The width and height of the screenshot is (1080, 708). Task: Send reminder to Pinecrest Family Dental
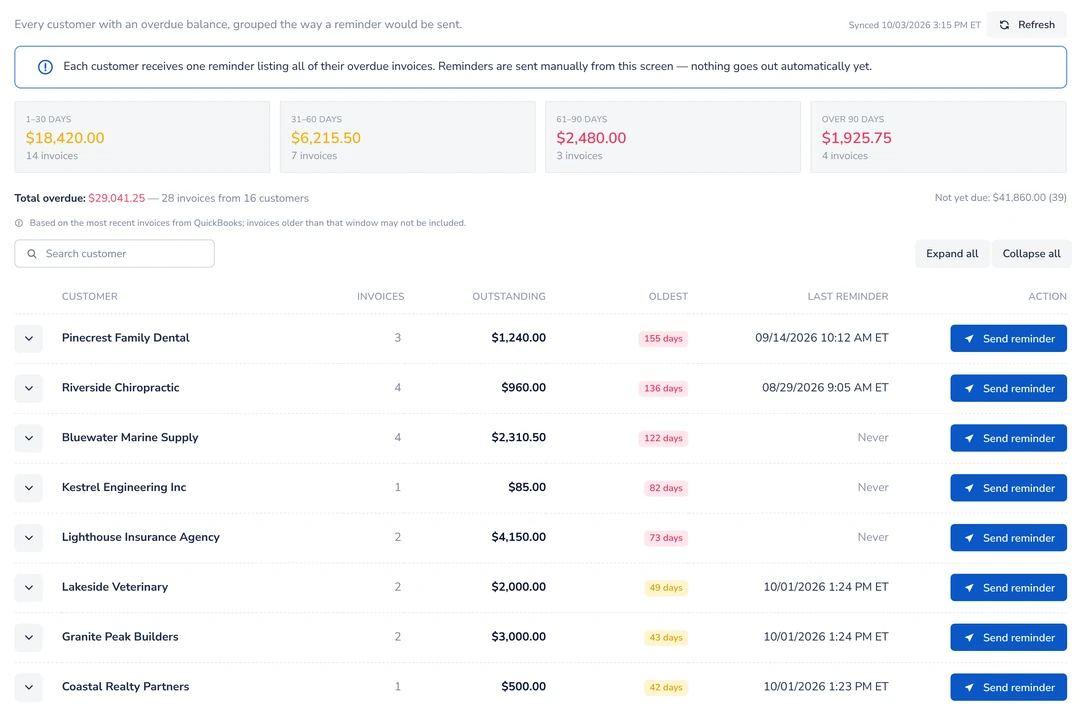click(1008, 339)
